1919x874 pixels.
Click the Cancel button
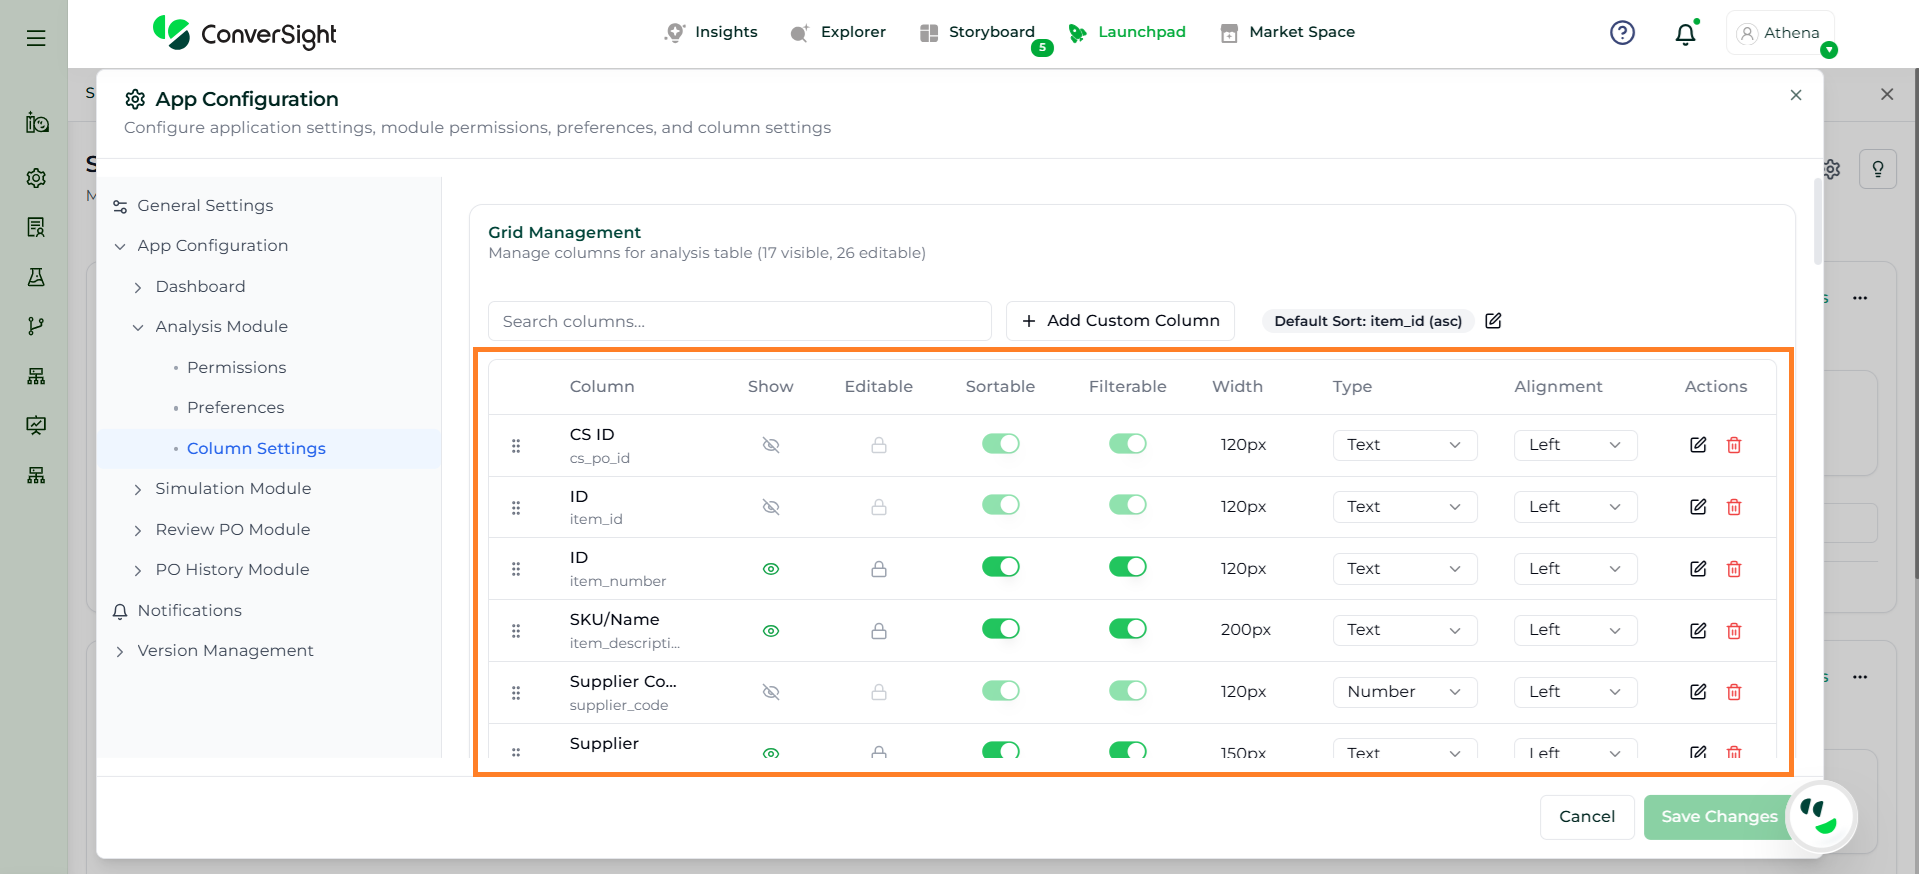(x=1586, y=817)
